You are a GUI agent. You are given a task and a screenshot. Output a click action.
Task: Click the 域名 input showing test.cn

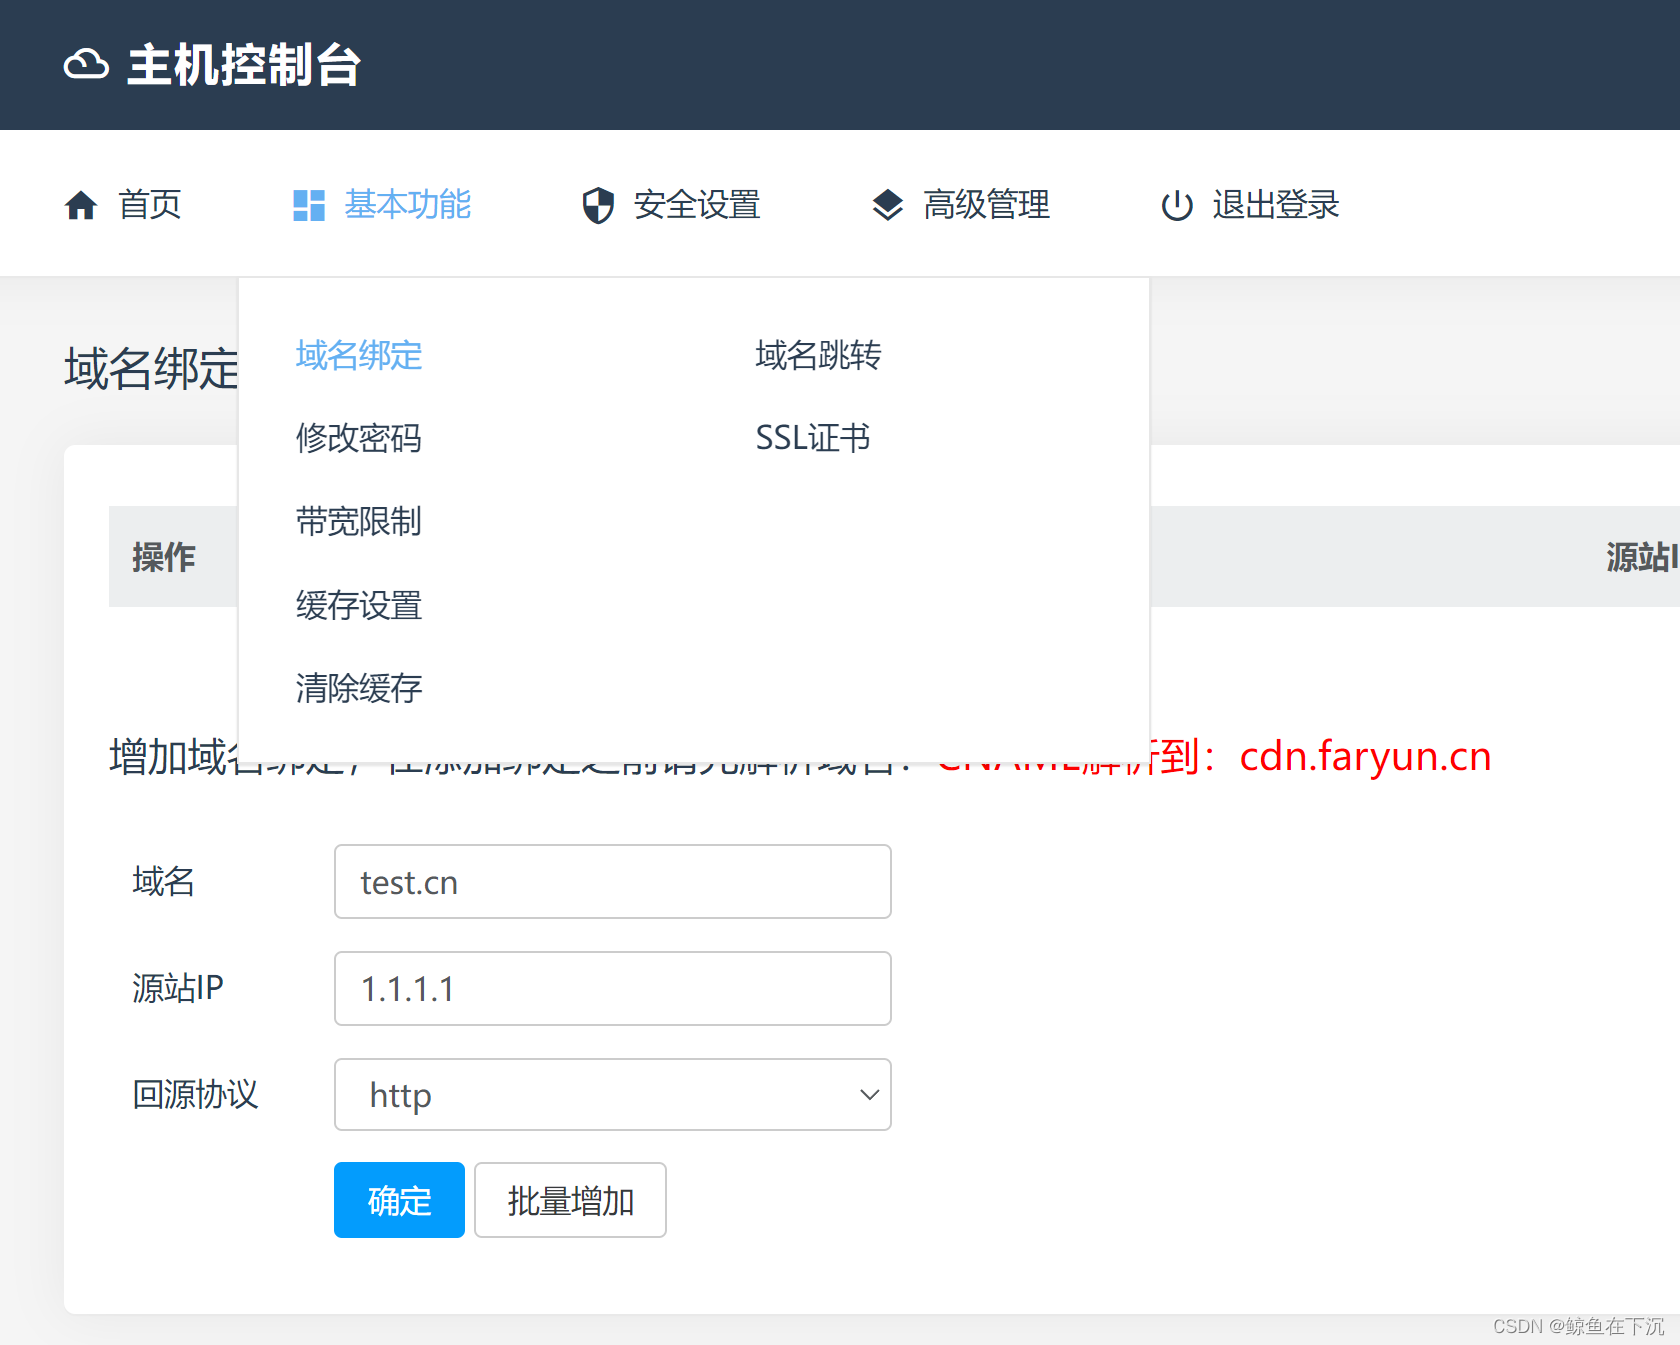[x=612, y=881]
